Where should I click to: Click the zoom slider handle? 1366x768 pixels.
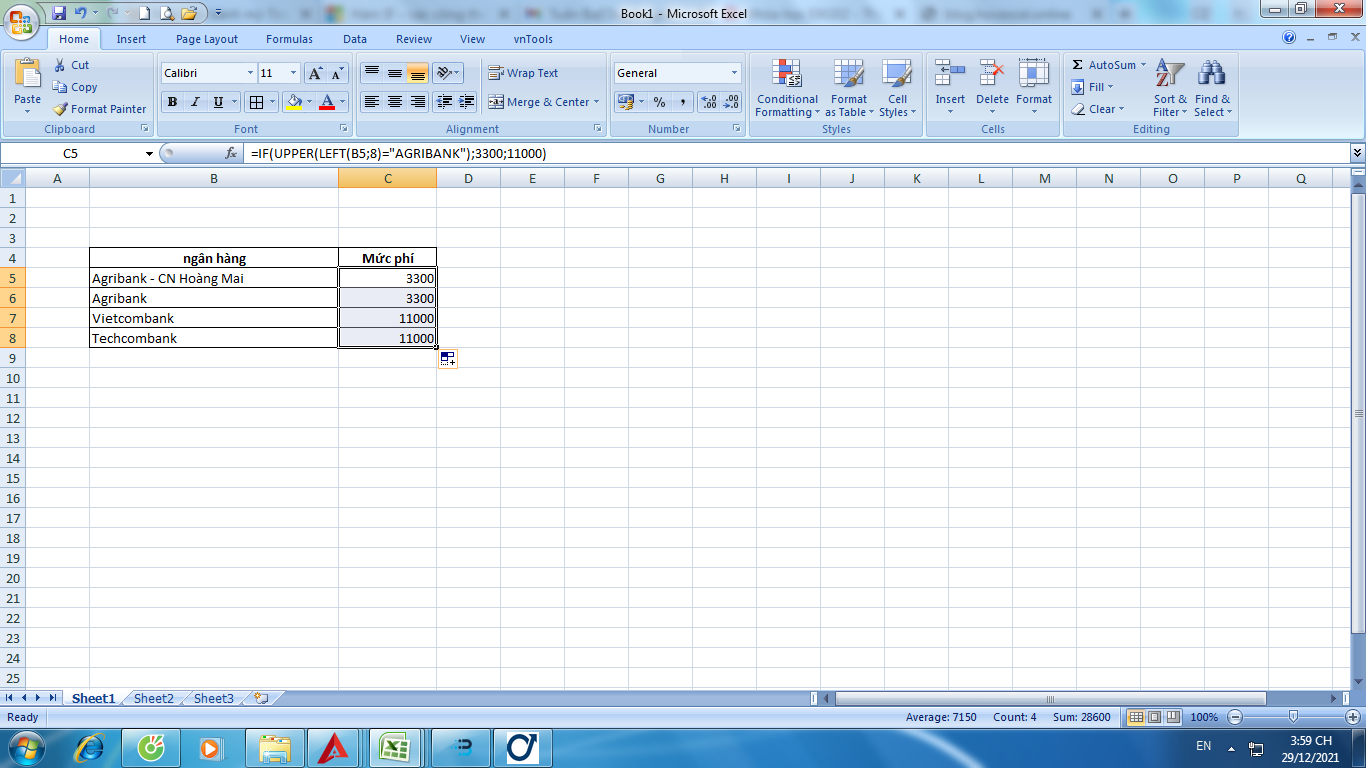coord(1293,717)
